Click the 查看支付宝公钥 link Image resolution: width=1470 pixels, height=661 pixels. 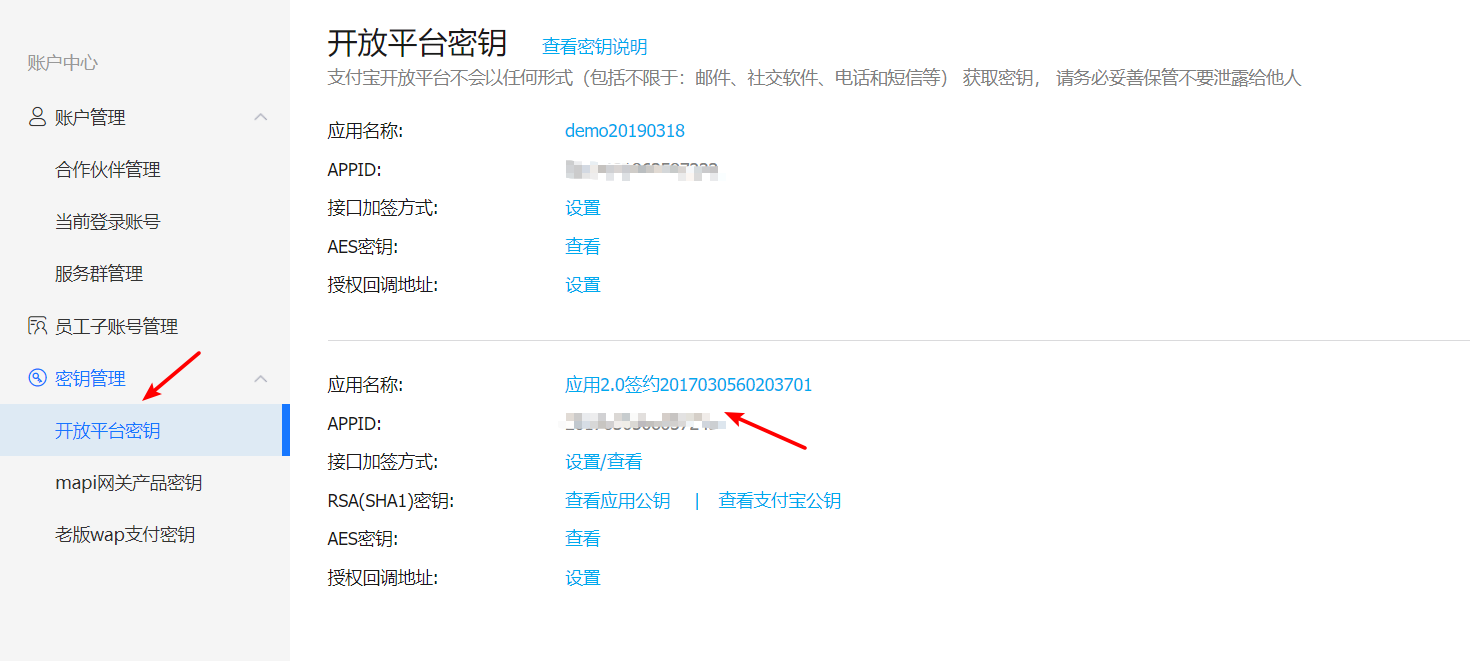(780, 501)
